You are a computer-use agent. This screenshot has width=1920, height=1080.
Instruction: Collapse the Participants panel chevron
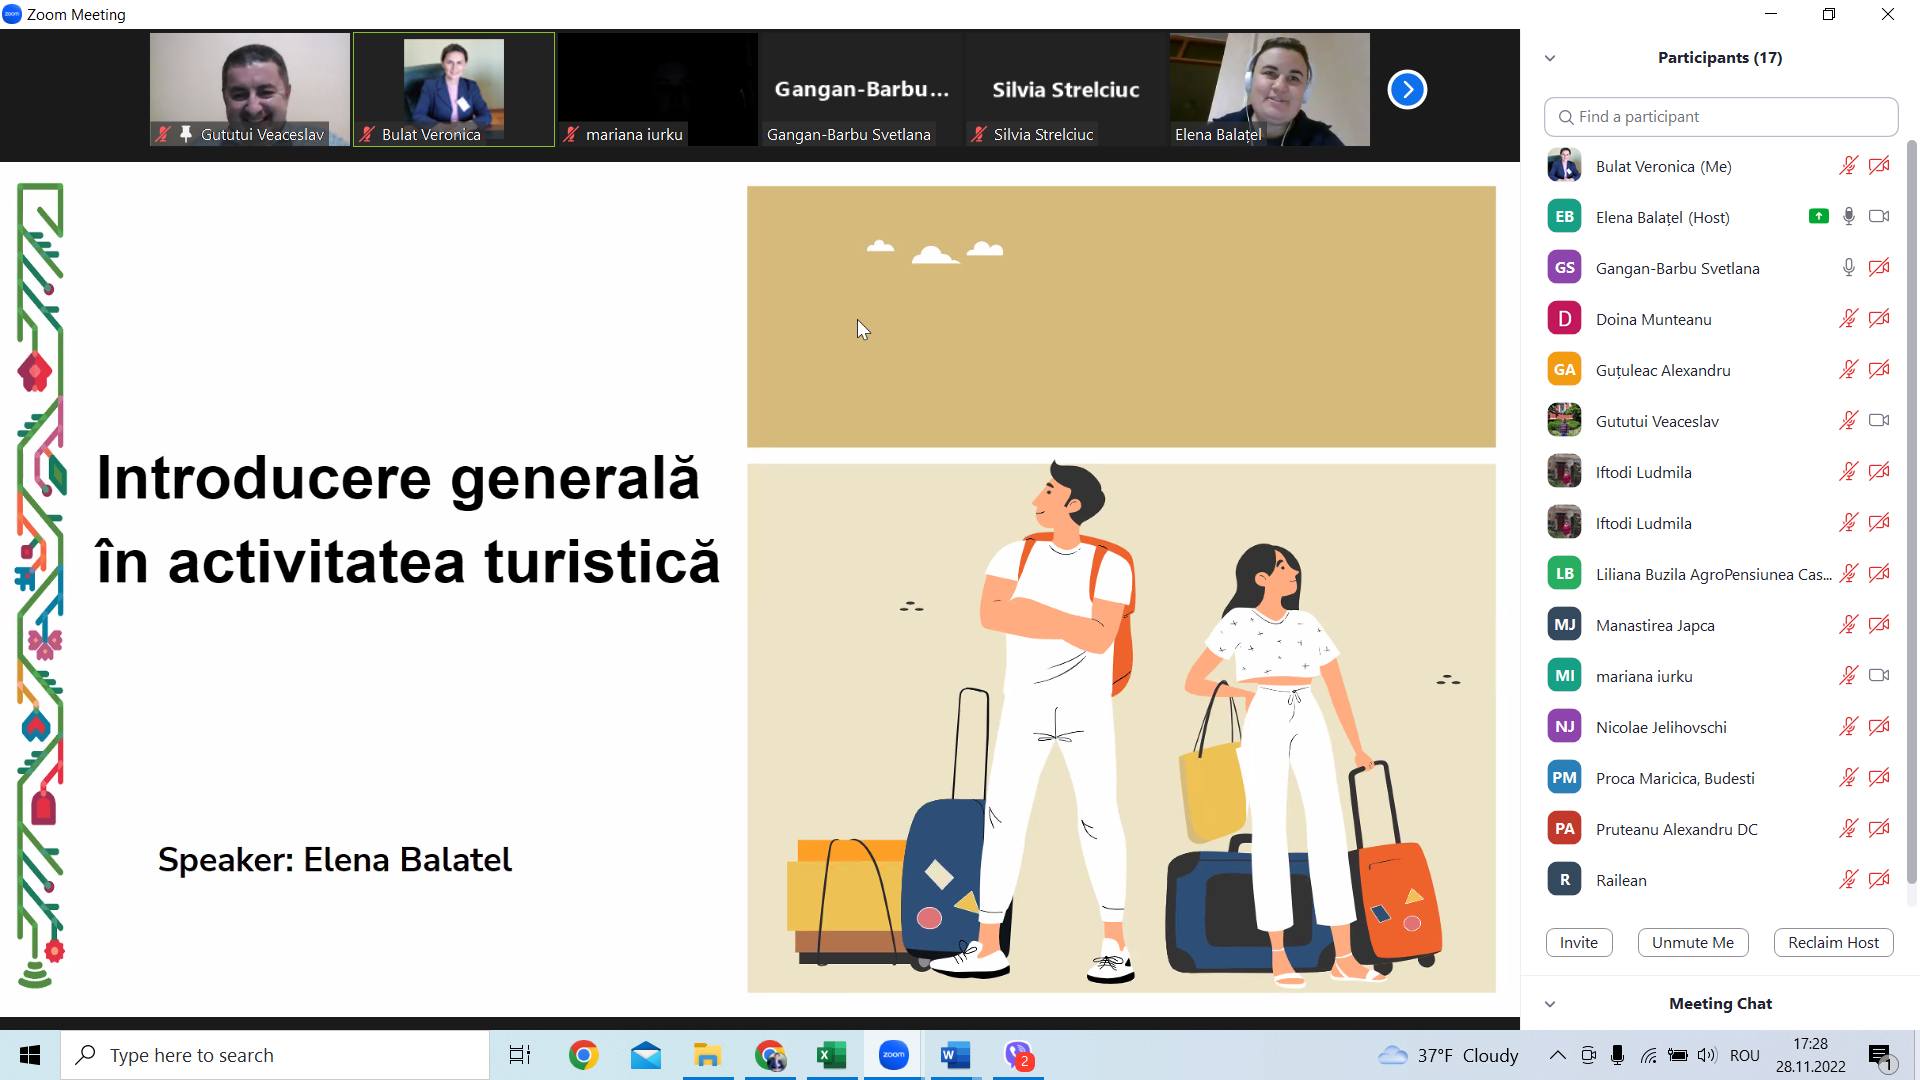coord(1550,58)
